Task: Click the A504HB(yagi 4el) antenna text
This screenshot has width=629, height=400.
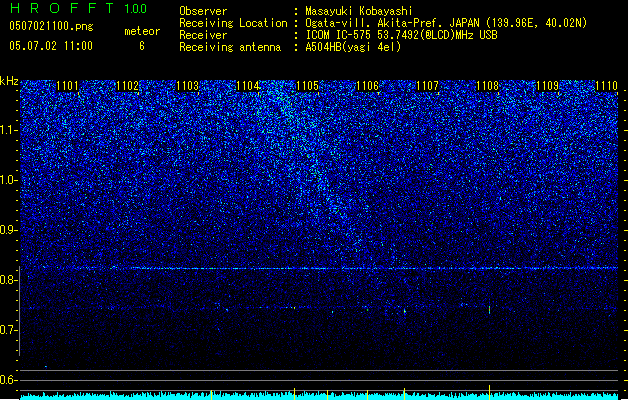Action: point(353,47)
